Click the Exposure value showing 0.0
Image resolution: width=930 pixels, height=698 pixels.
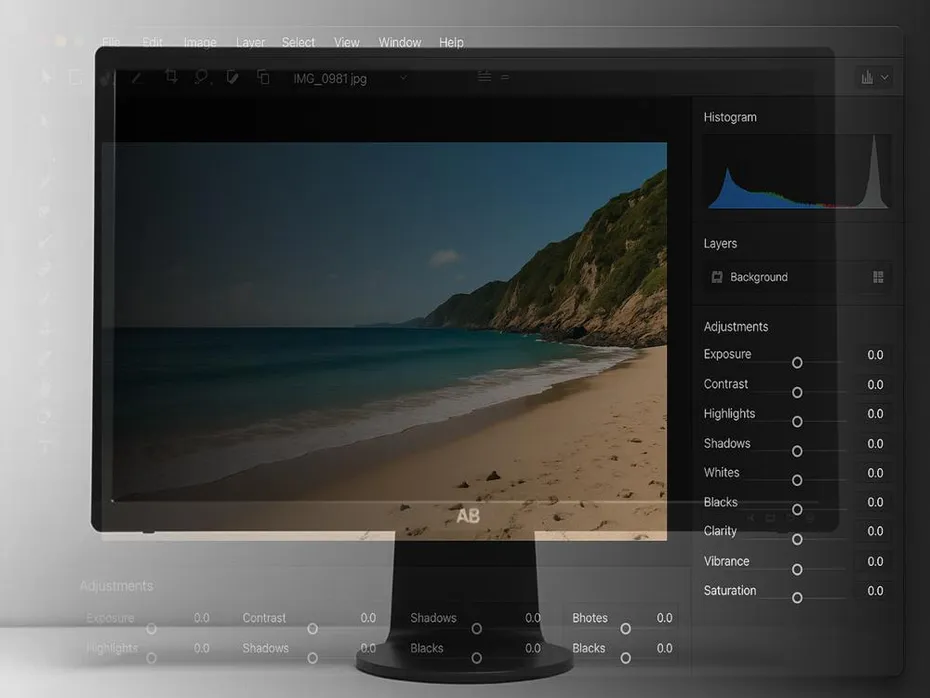[x=874, y=354]
